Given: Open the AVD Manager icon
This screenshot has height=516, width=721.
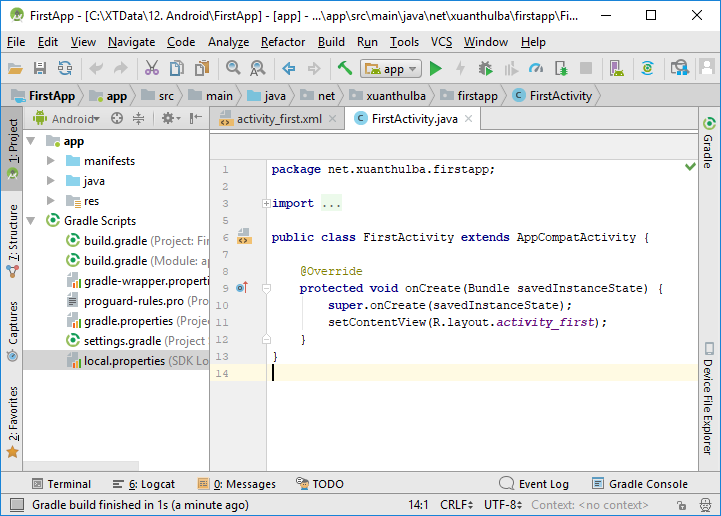Looking at the screenshot, I should (x=617, y=69).
